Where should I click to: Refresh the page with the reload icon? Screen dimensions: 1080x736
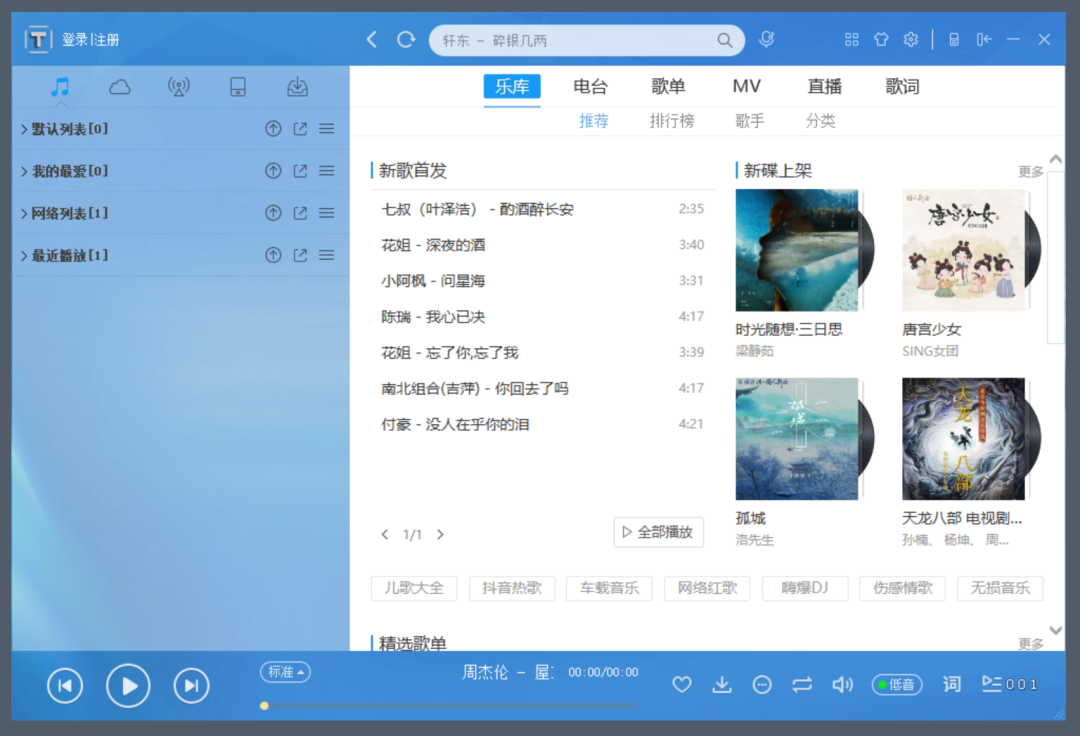[406, 39]
